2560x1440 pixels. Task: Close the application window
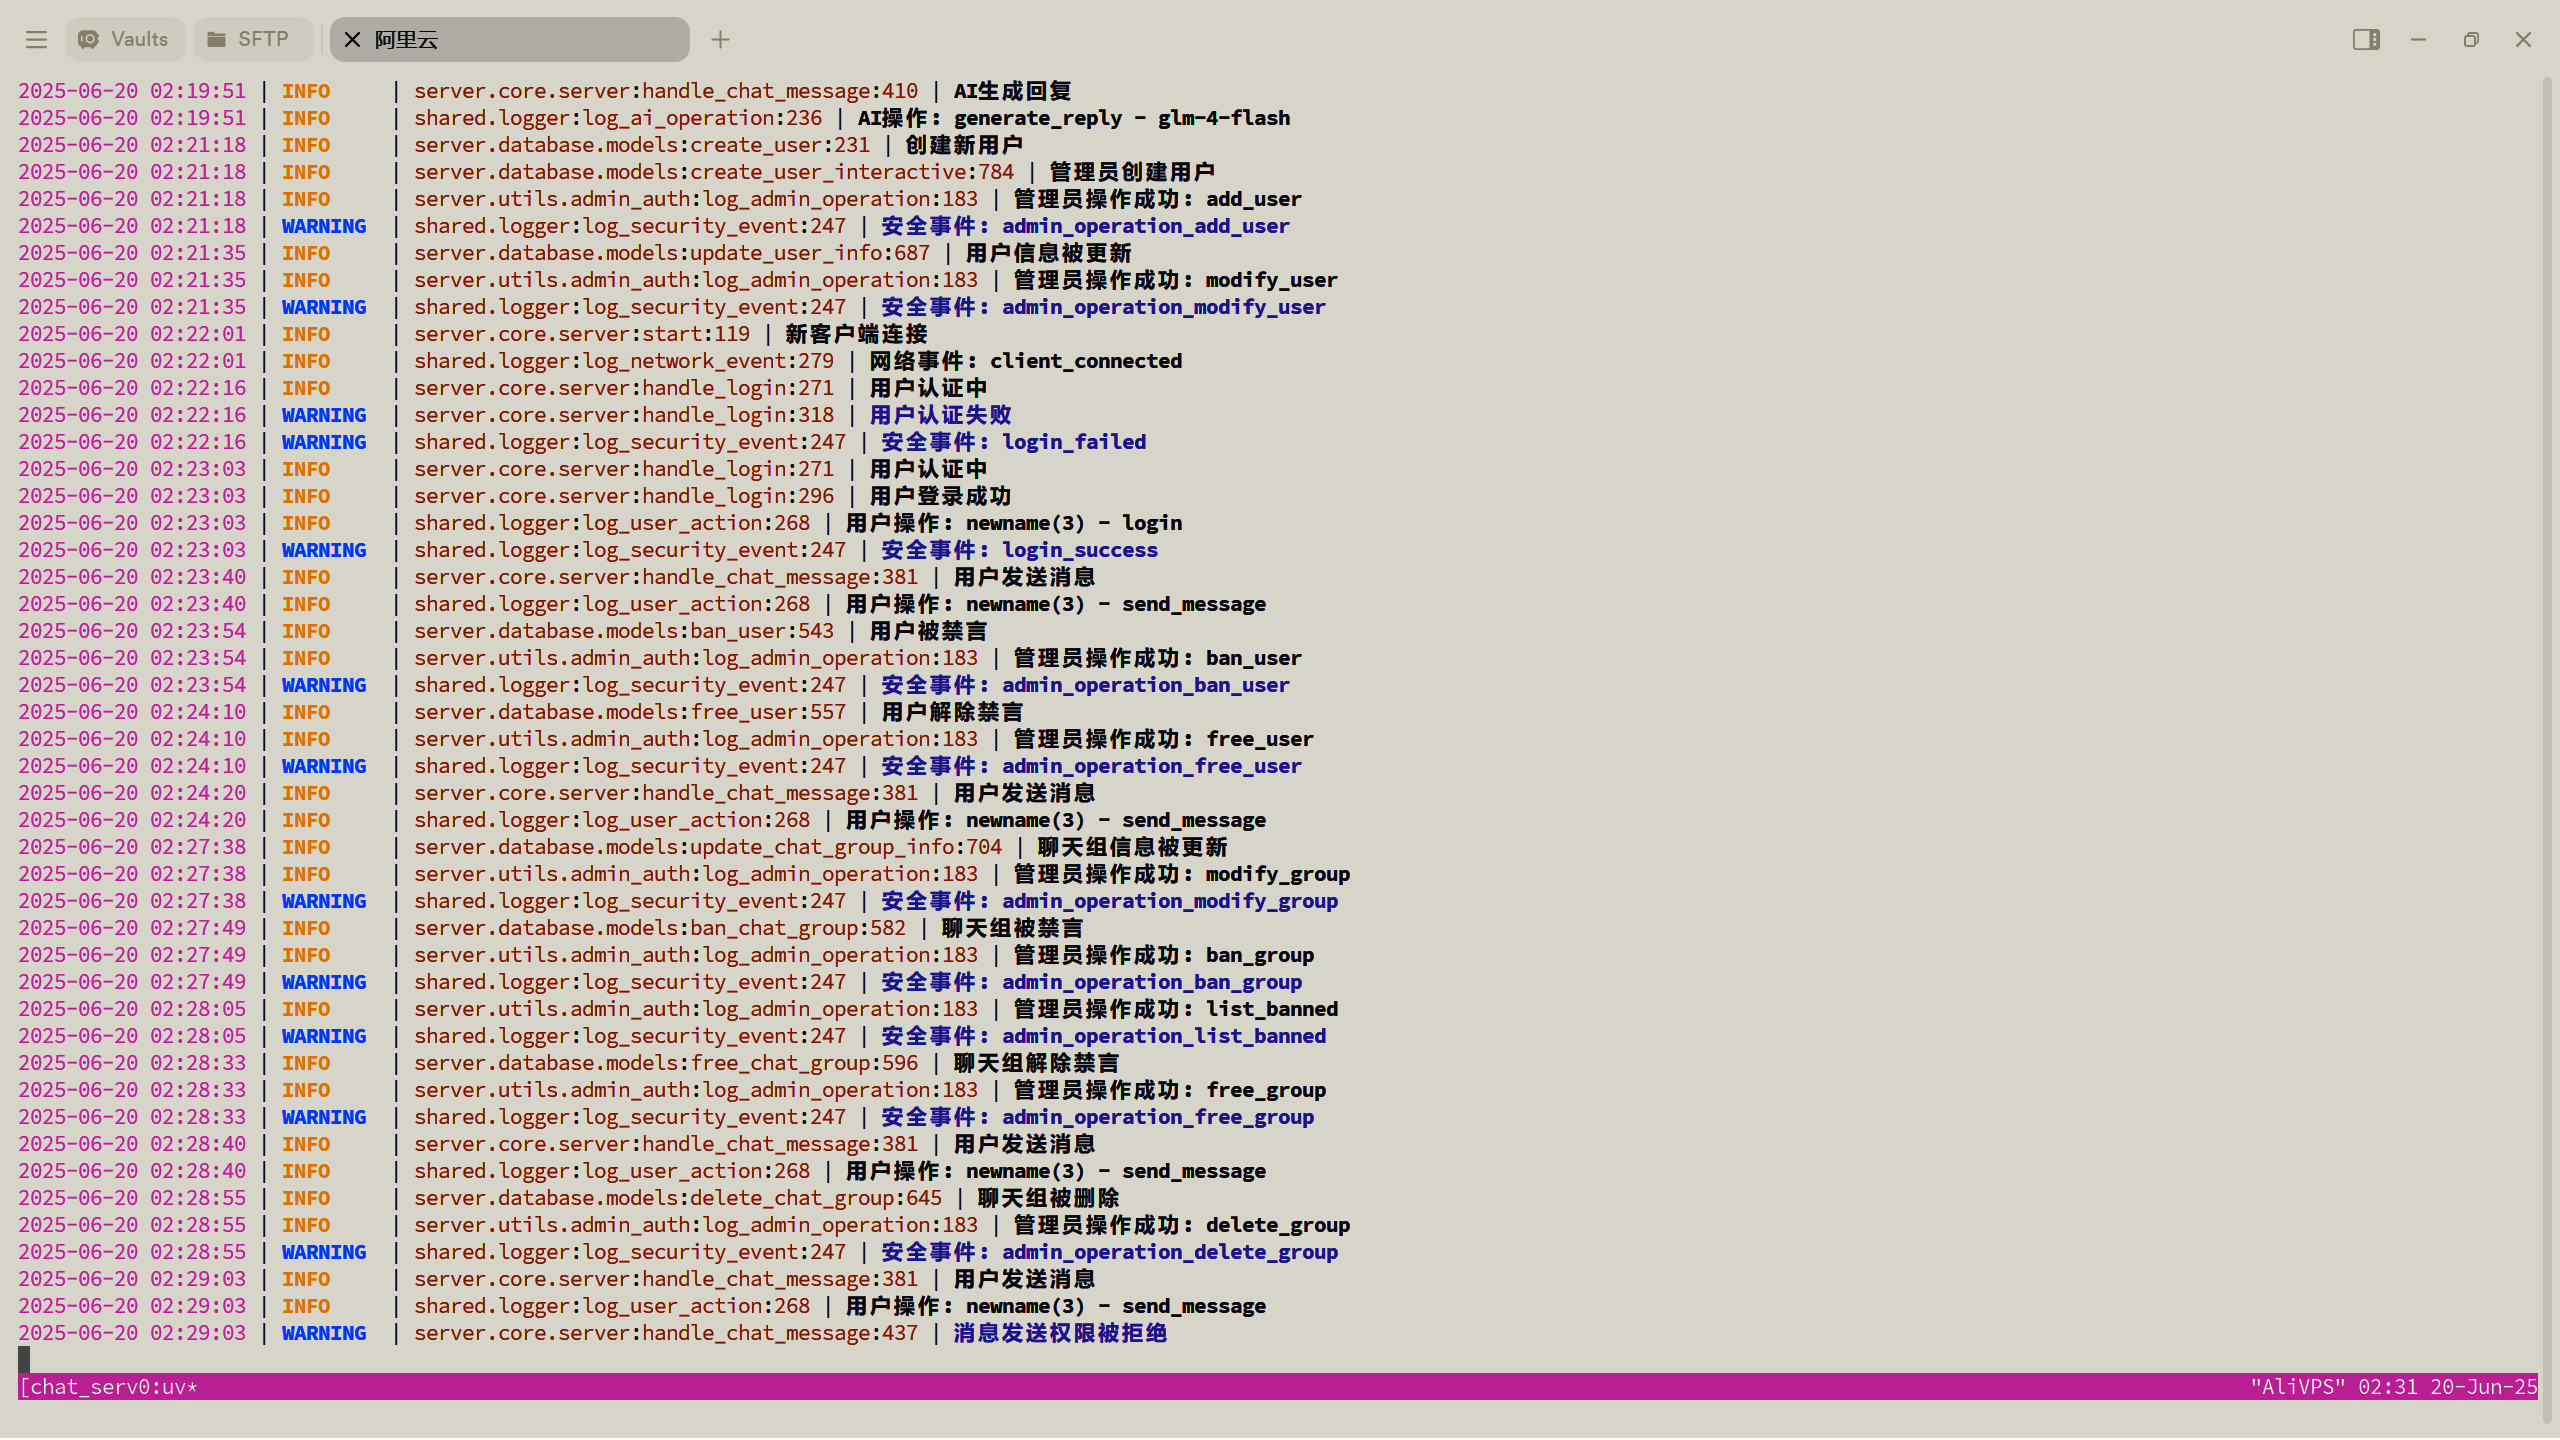tap(2523, 40)
